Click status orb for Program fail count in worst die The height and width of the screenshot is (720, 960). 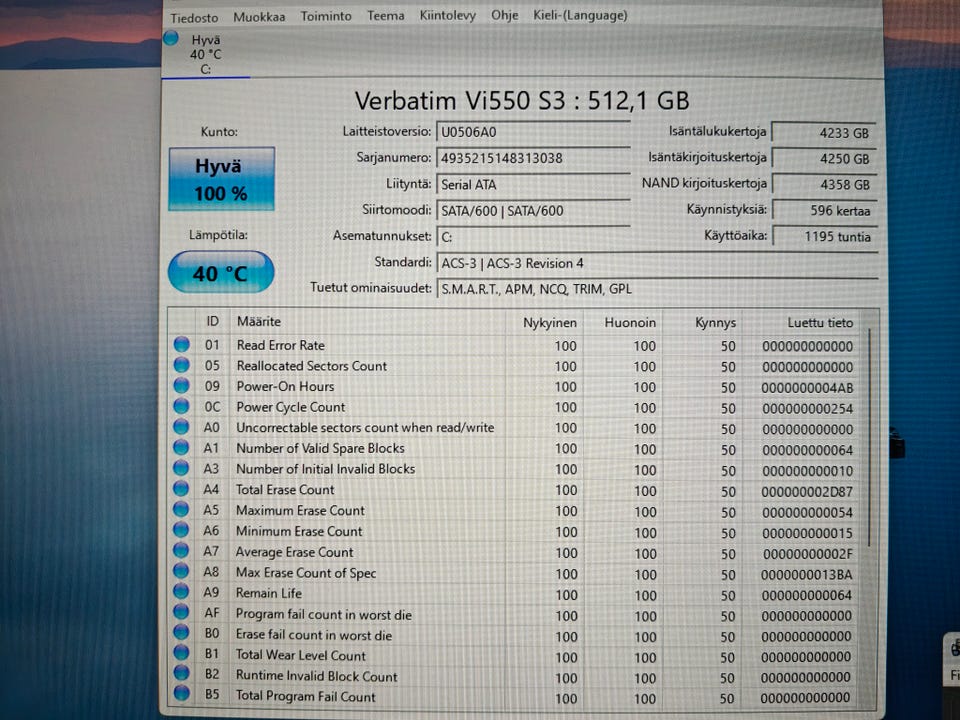[x=181, y=612]
